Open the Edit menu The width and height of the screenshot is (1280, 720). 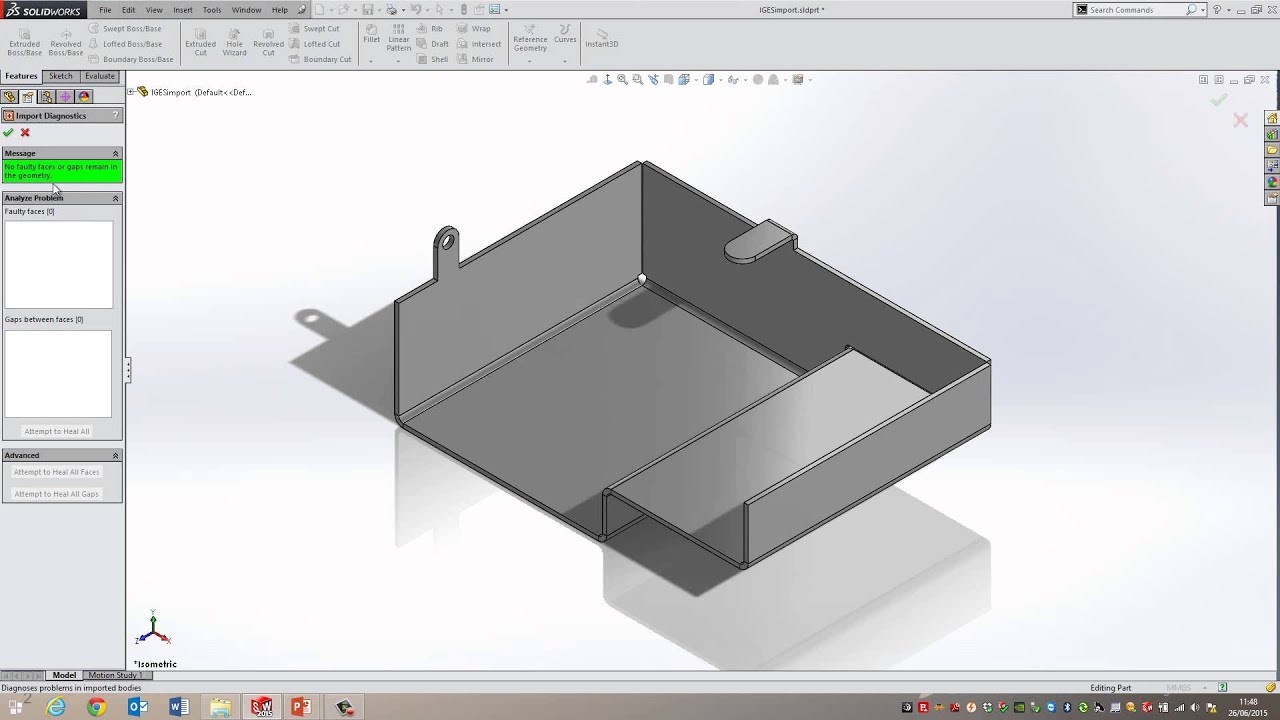[129, 10]
